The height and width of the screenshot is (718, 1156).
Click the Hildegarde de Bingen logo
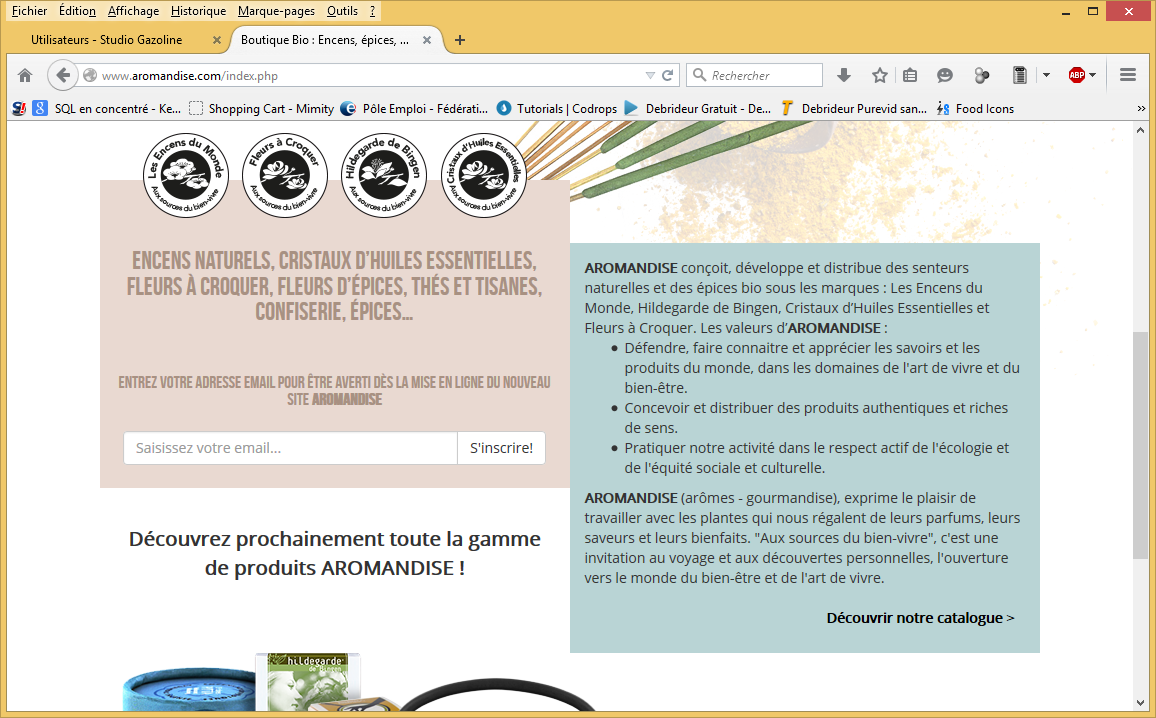tap(384, 175)
